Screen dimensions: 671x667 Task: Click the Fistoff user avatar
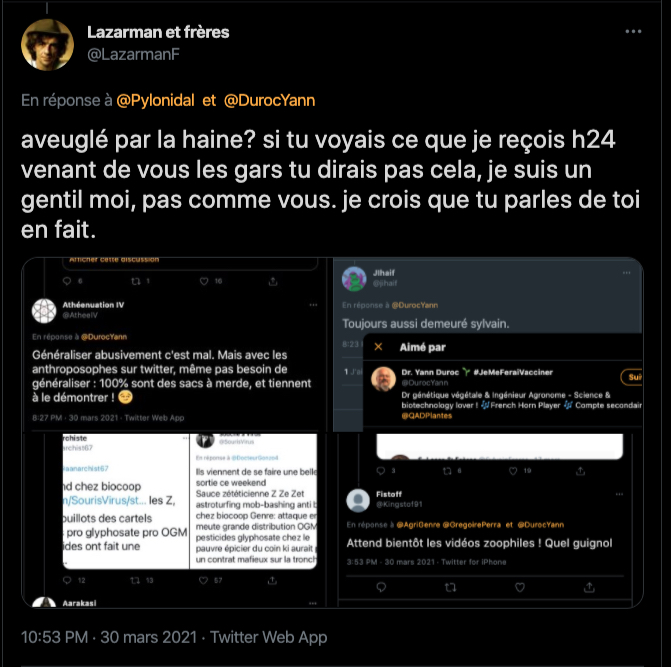pos(359,500)
